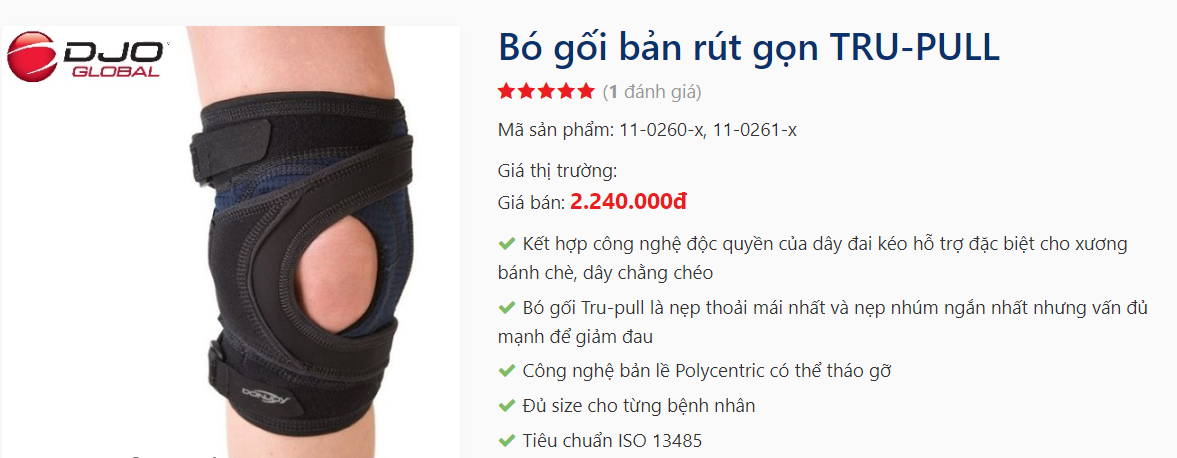Screen dimensions: 1177x458
Task: Click the first red rating star
Action: coord(507,92)
